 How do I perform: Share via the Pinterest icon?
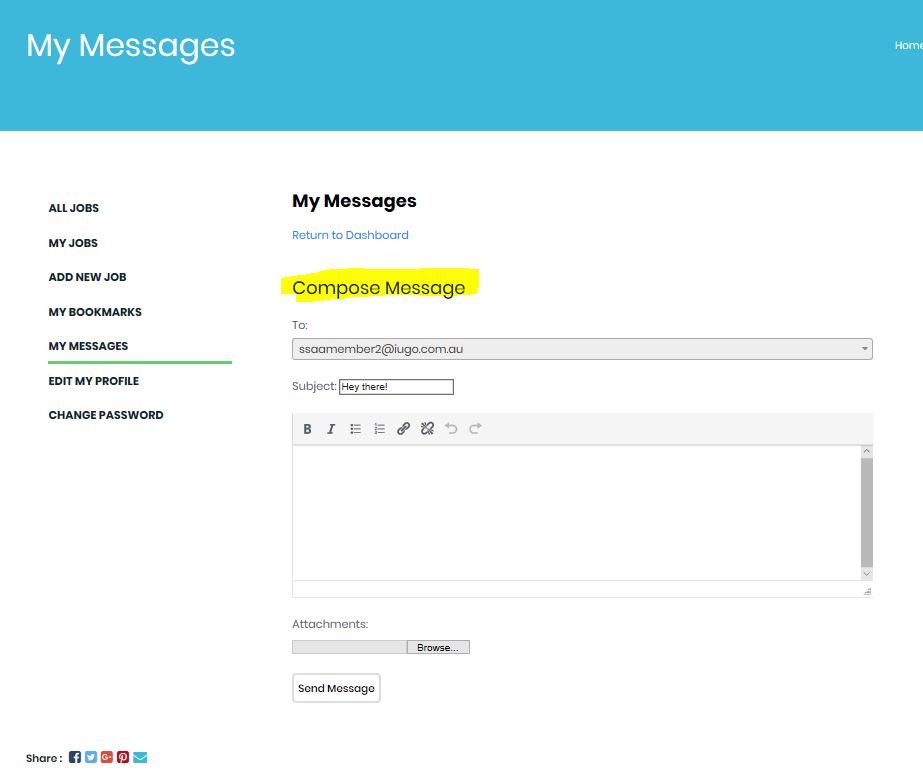click(123, 758)
